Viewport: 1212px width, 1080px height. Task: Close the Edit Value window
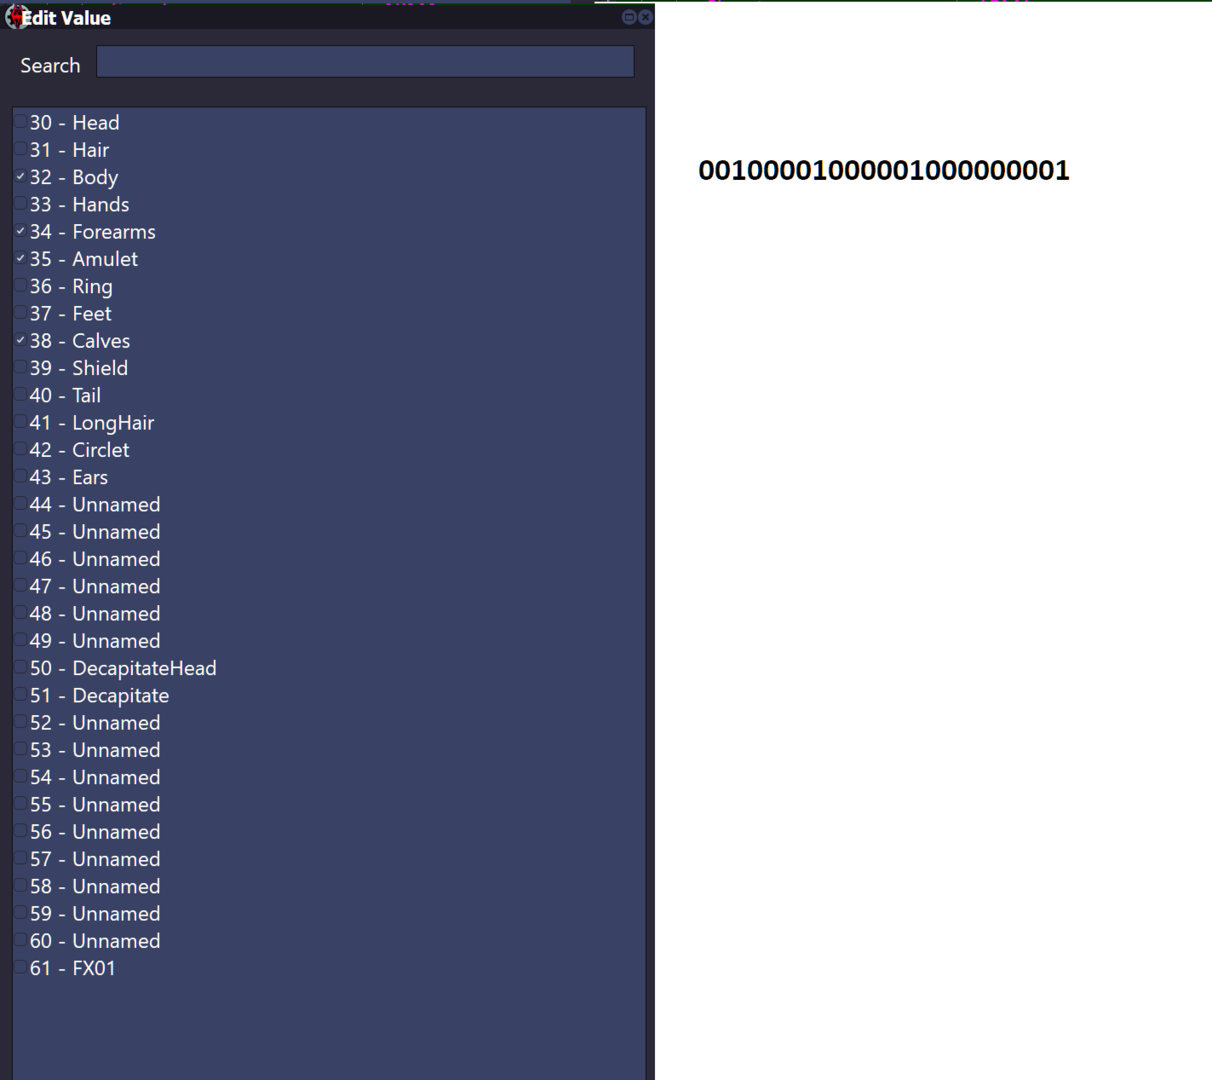point(646,17)
